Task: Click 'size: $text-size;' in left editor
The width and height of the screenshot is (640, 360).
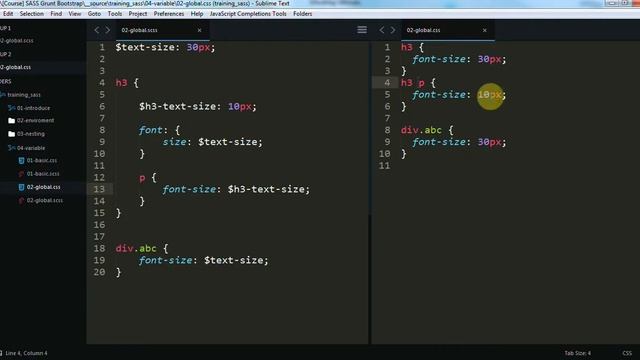Action: pos(213,142)
